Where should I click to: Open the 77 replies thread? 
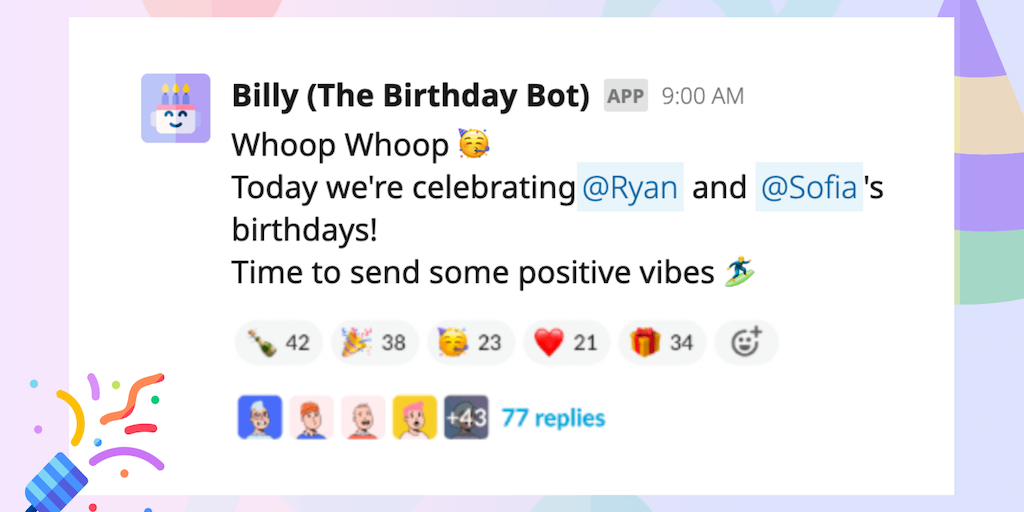(x=553, y=417)
